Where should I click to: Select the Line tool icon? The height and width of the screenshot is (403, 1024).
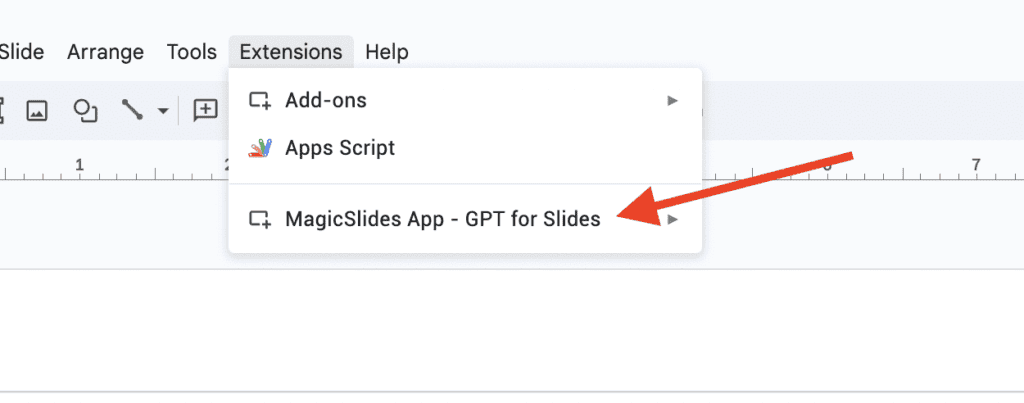(x=132, y=110)
